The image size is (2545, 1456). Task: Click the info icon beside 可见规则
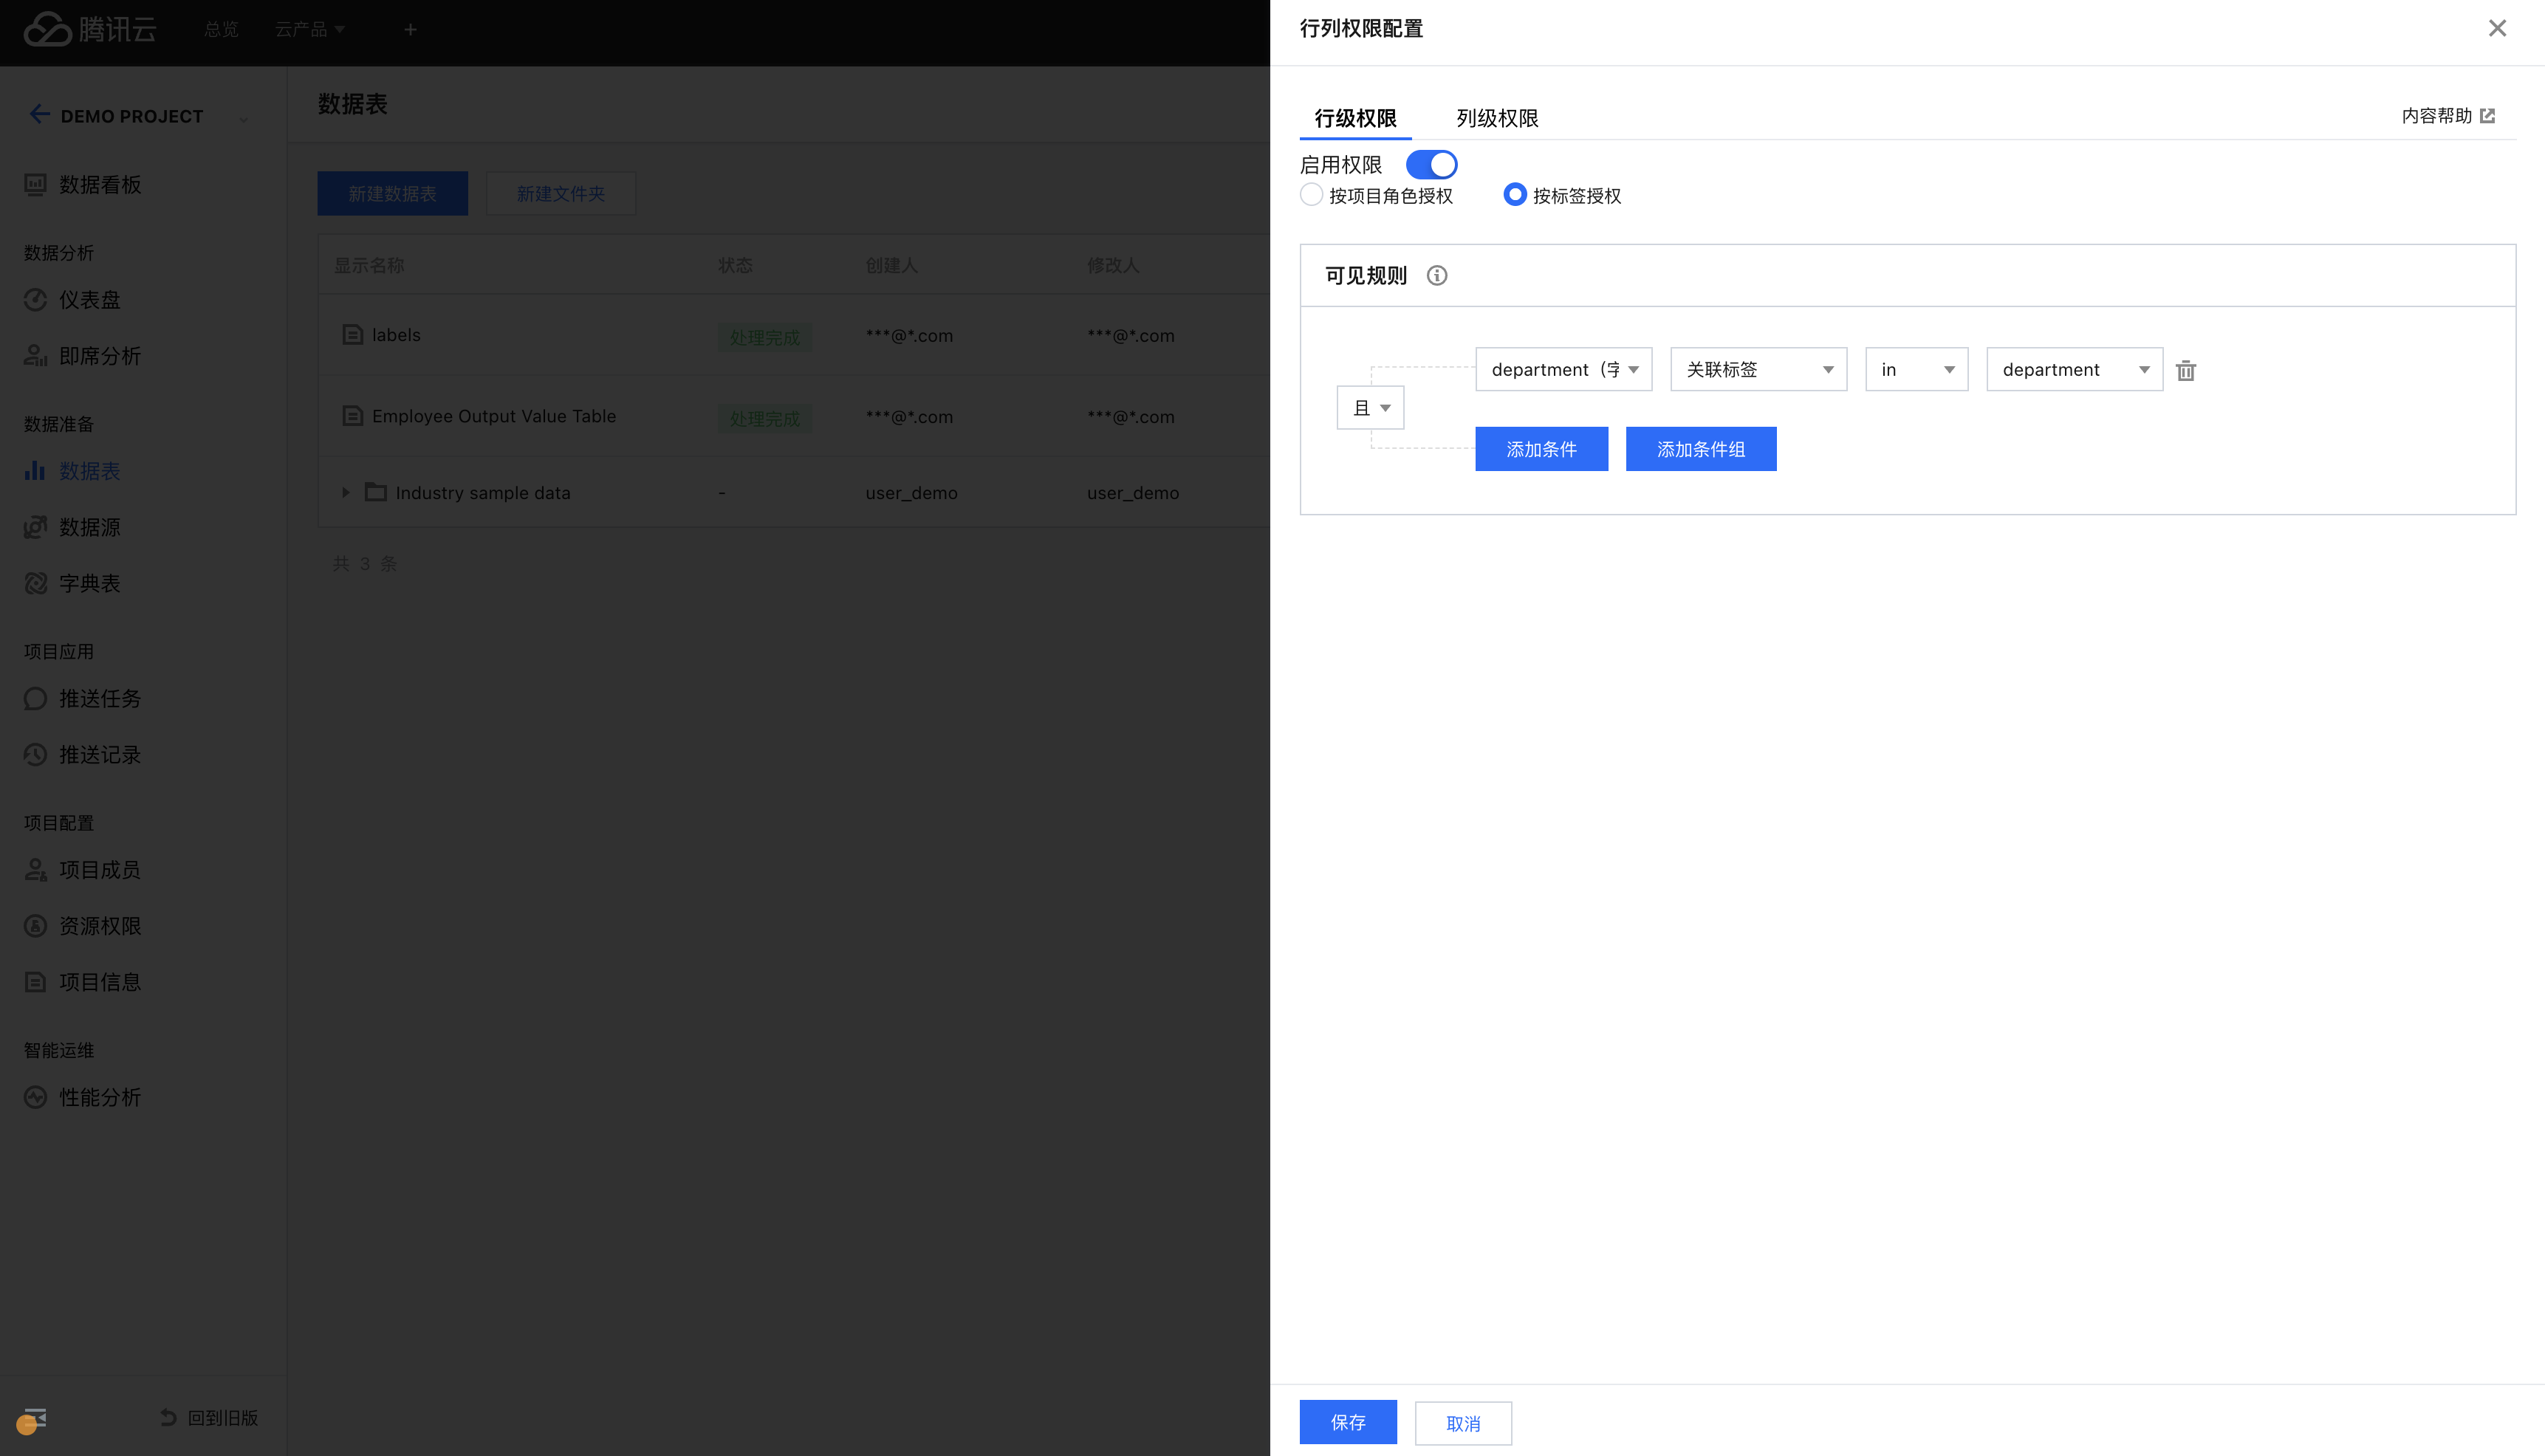coord(1436,275)
